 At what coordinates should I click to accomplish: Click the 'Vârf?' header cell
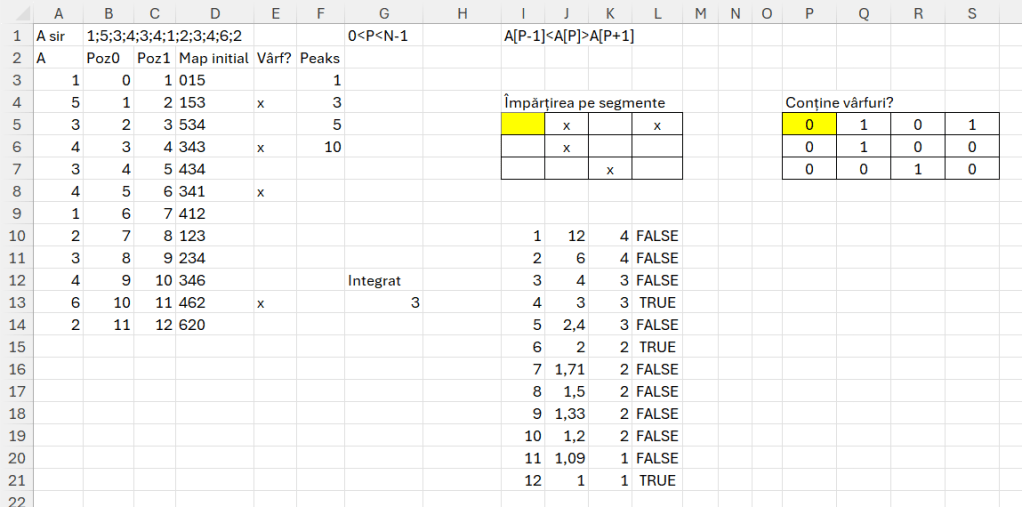click(274, 58)
